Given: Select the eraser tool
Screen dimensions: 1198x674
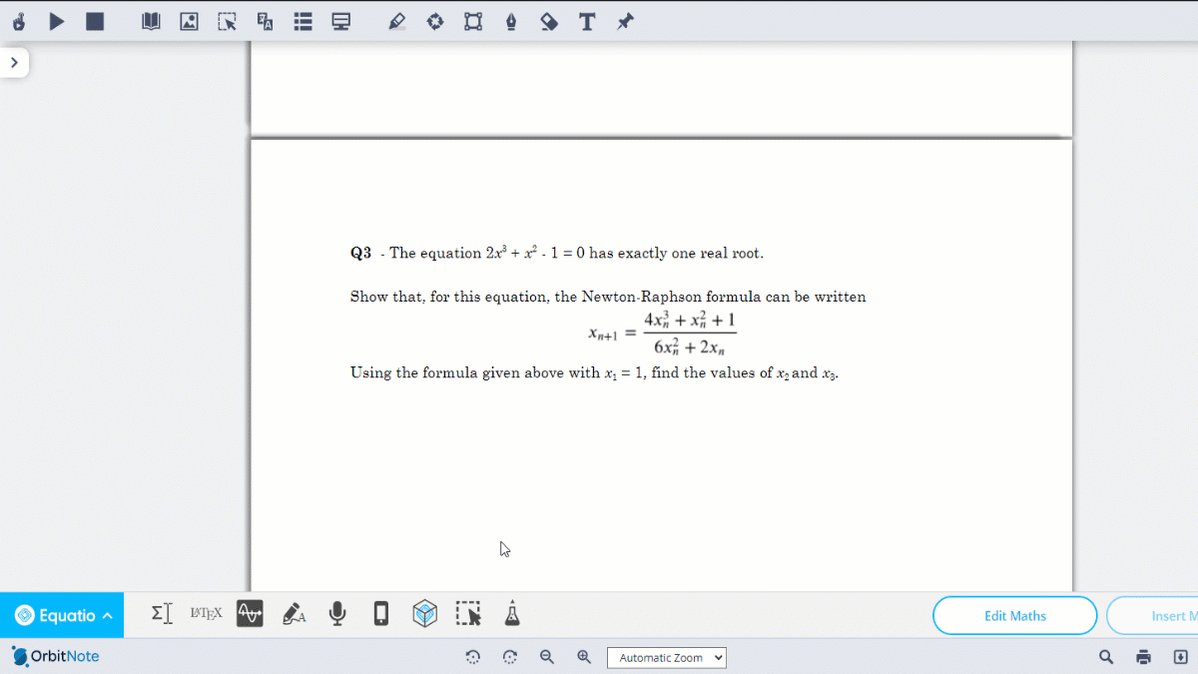Looking at the screenshot, I should [x=549, y=21].
